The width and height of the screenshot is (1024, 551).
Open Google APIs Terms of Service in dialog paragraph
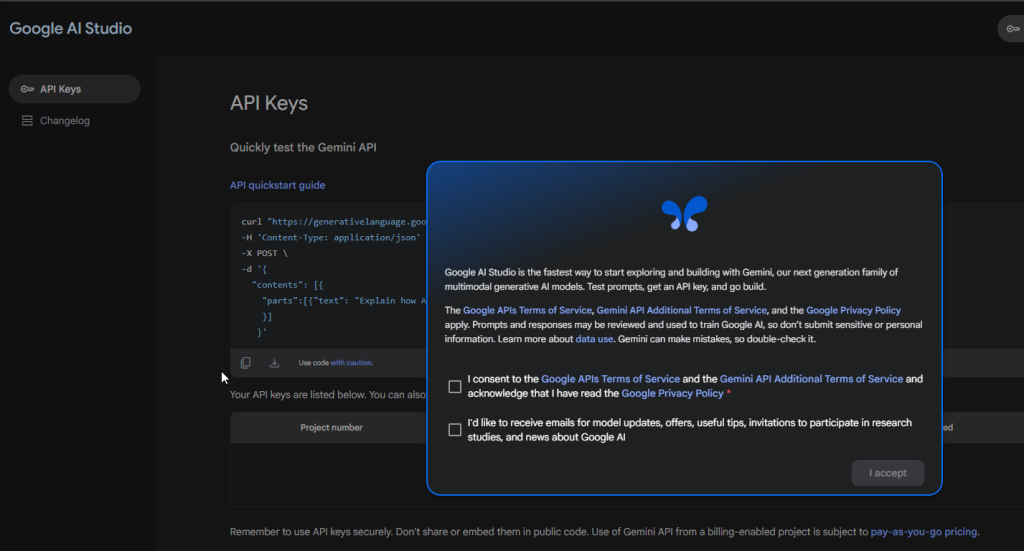[x=527, y=311]
